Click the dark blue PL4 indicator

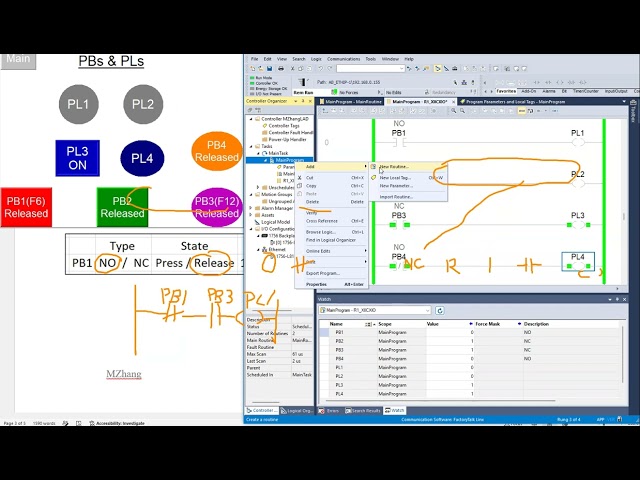[x=142, y=158]
